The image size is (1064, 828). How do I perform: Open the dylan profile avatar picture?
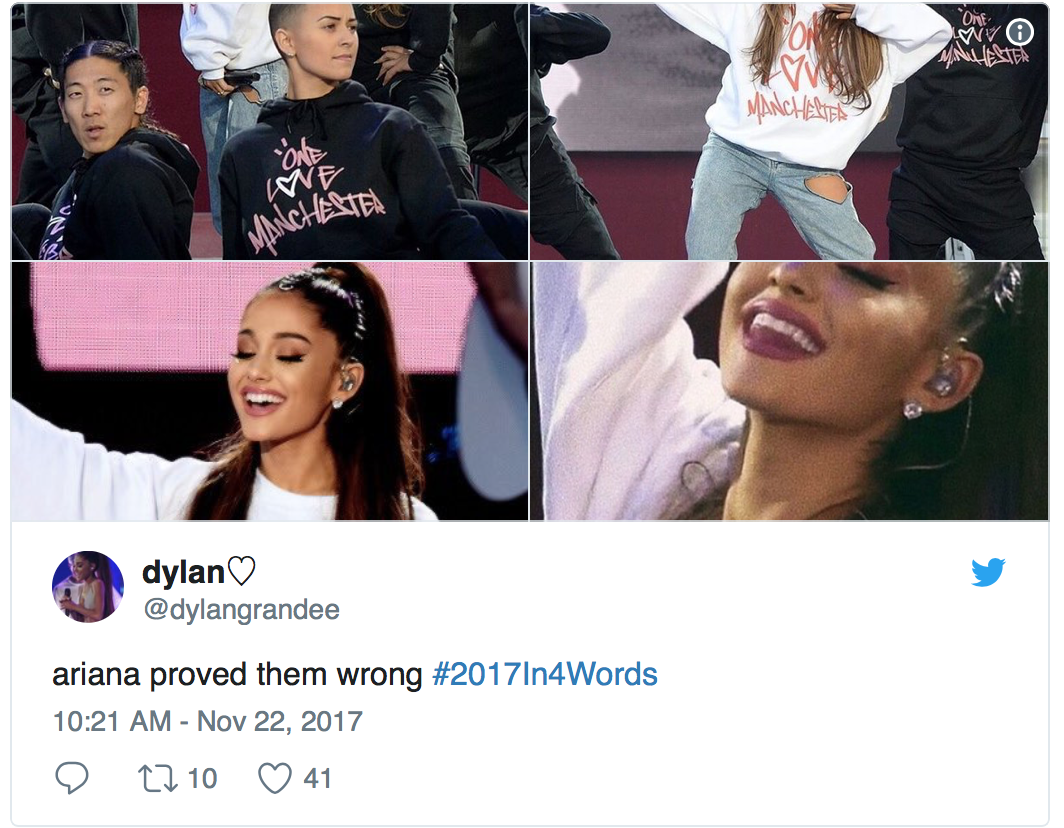(88, 586)
